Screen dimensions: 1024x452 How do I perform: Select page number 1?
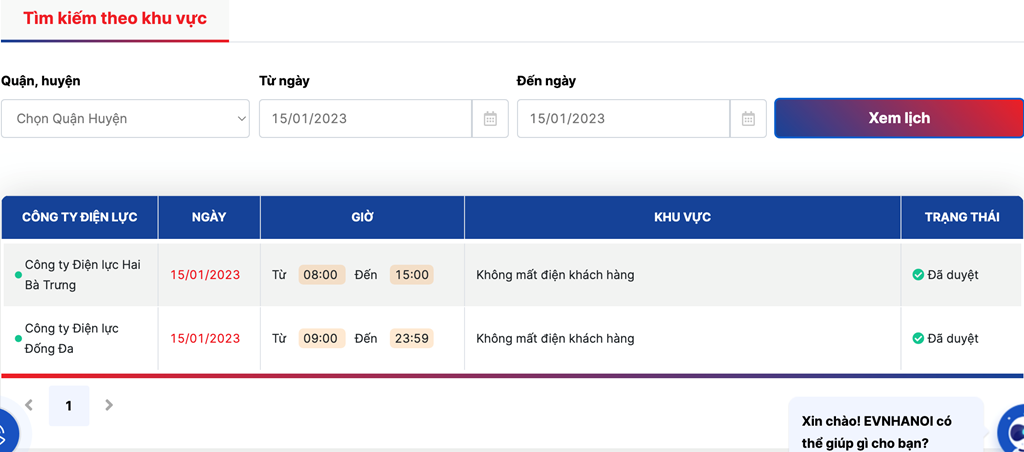[69, 406]
